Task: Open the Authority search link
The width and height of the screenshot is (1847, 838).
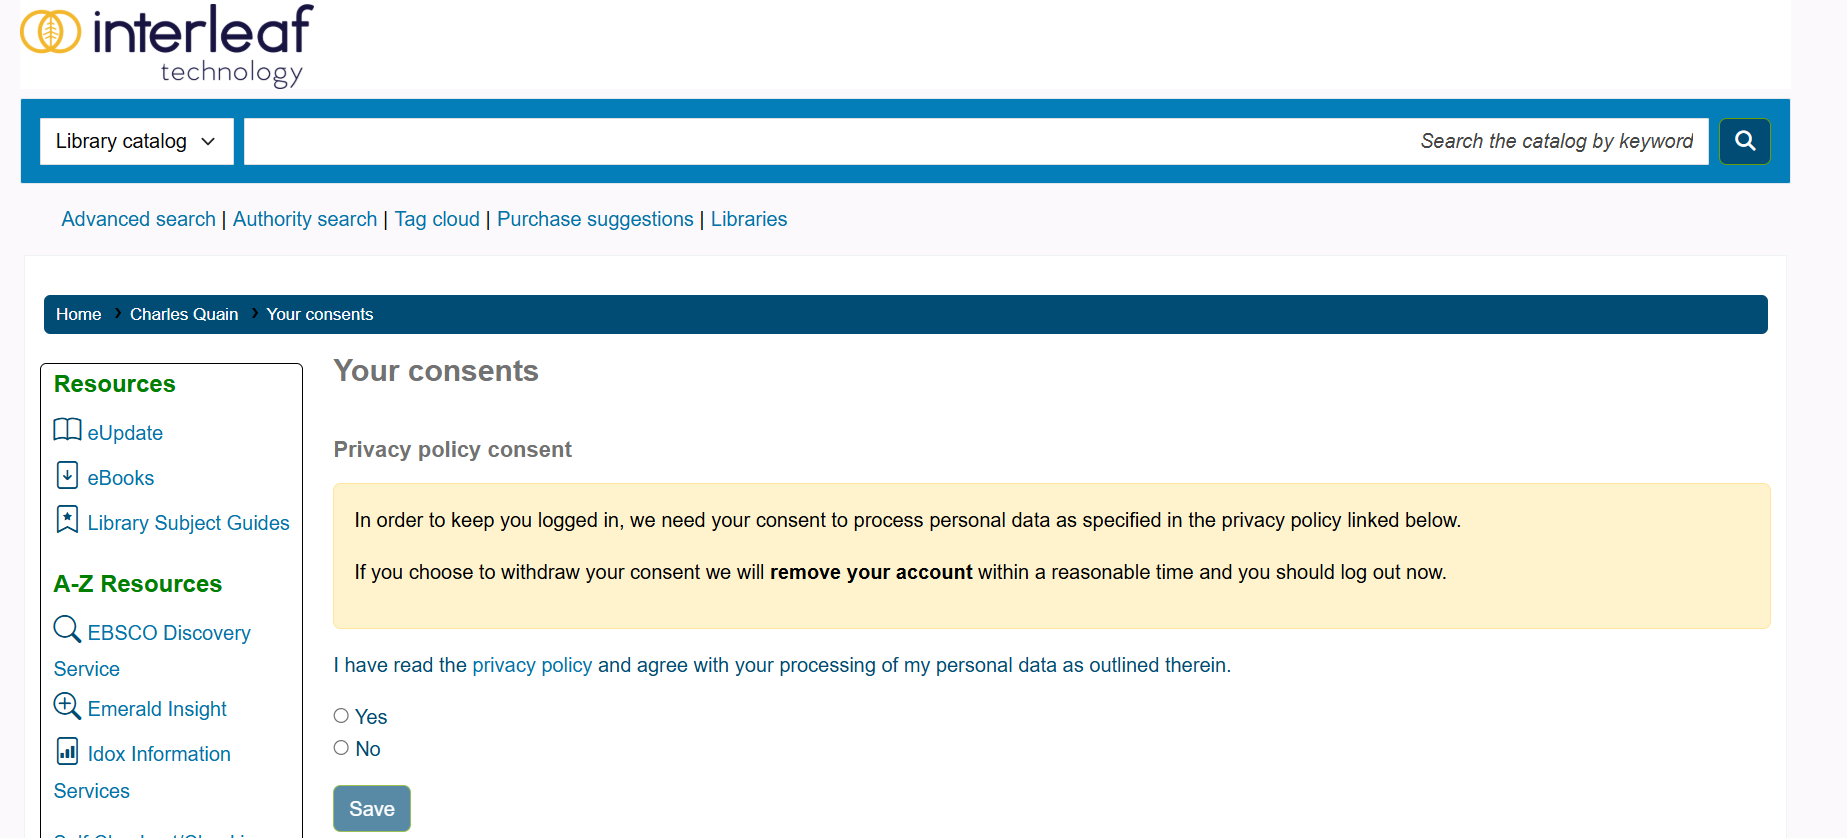Action: 305,219
